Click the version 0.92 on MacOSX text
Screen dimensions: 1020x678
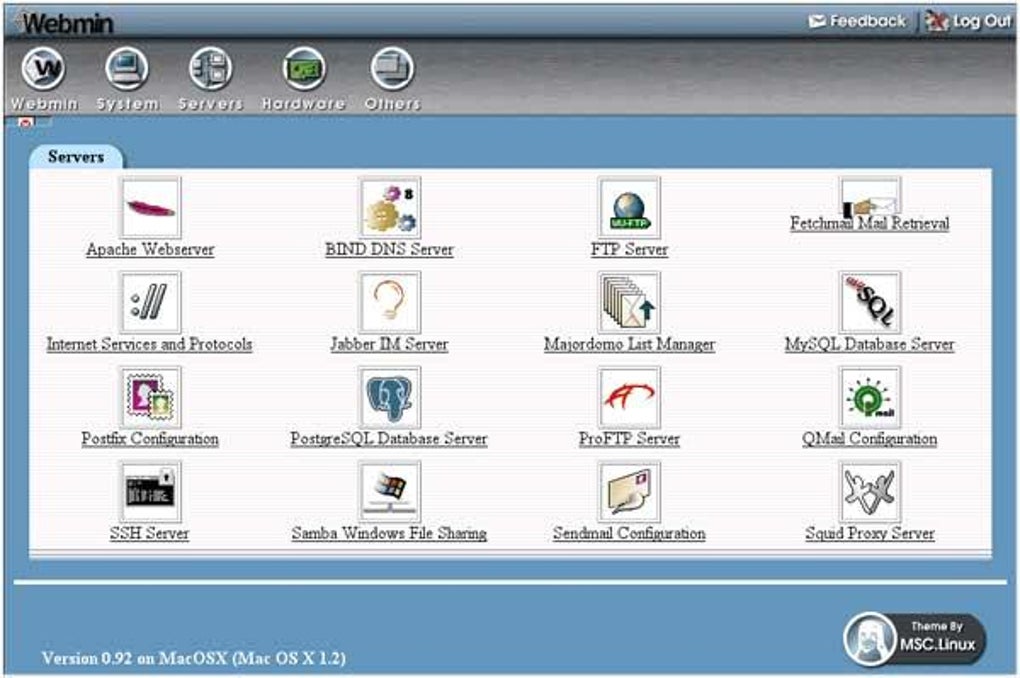(x=193, y=658)
